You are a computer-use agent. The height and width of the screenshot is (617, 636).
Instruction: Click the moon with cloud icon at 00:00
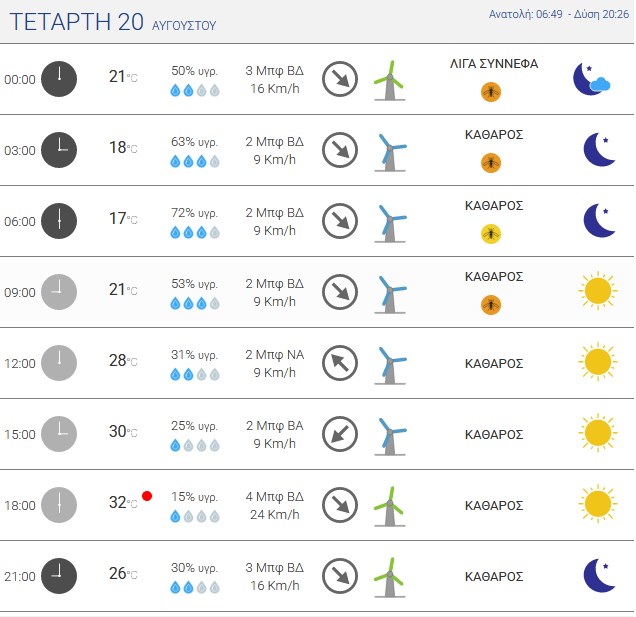click(x=591, y=79)
